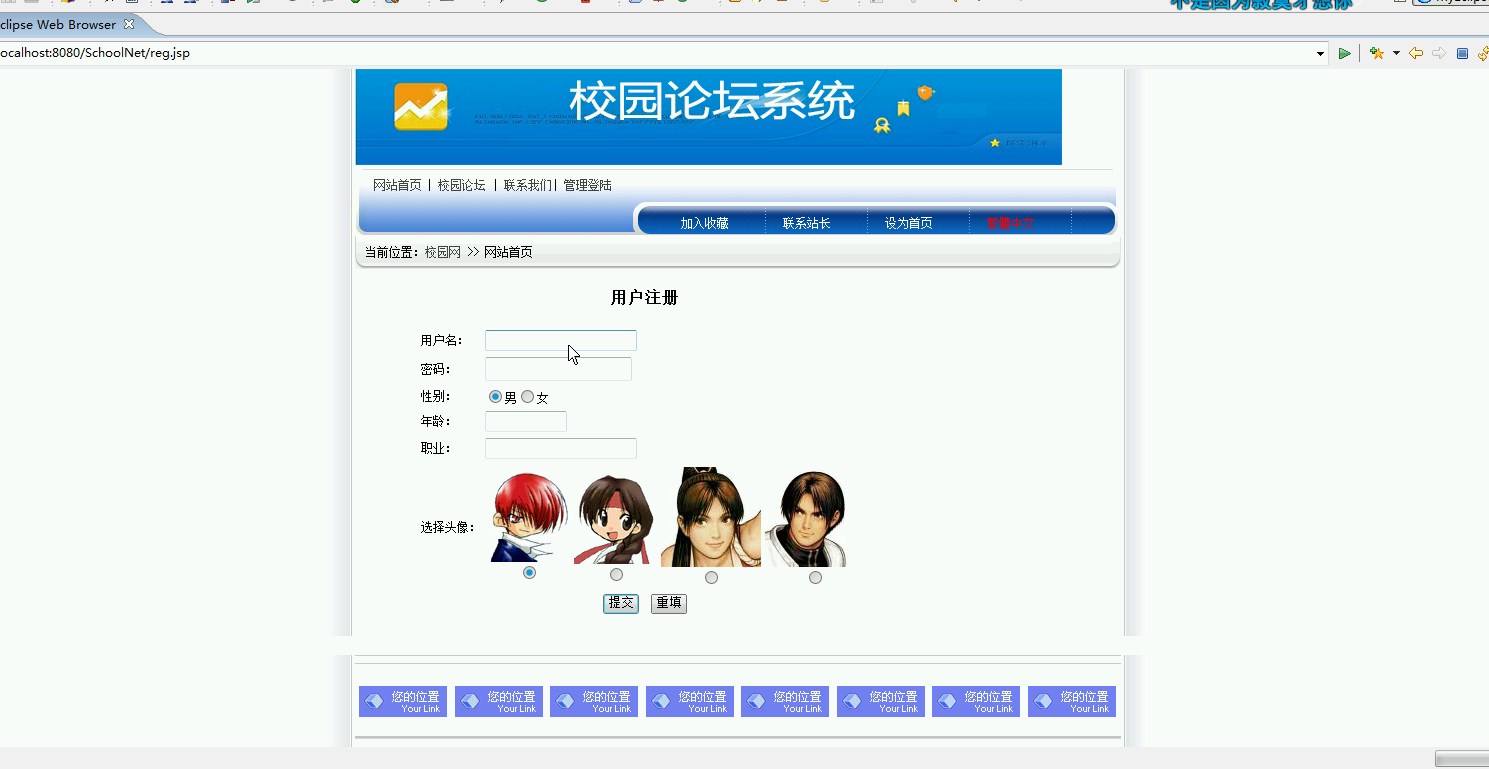Click the red-haired character avatar image
Screen dimensions: 1489x769
(x=529, y=517)
